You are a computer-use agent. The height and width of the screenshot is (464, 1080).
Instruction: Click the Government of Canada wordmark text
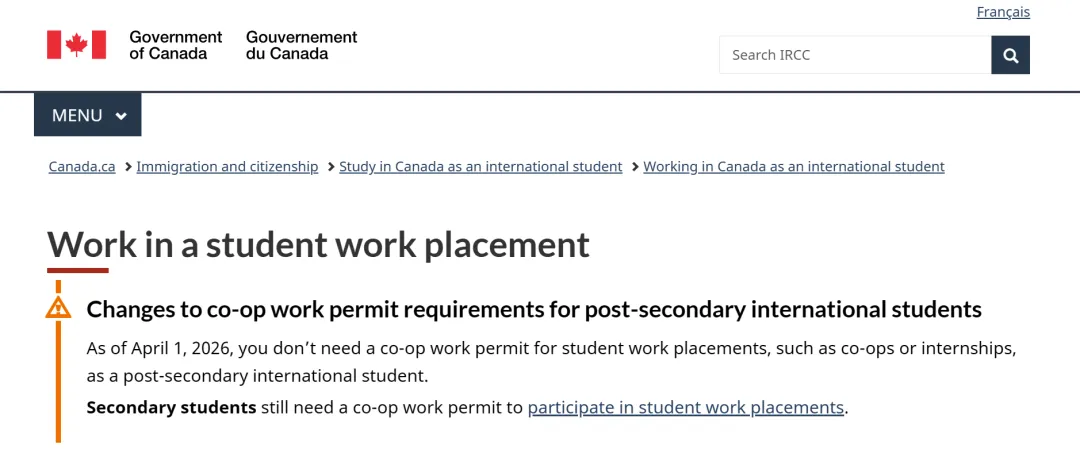(x=175, y=45)
